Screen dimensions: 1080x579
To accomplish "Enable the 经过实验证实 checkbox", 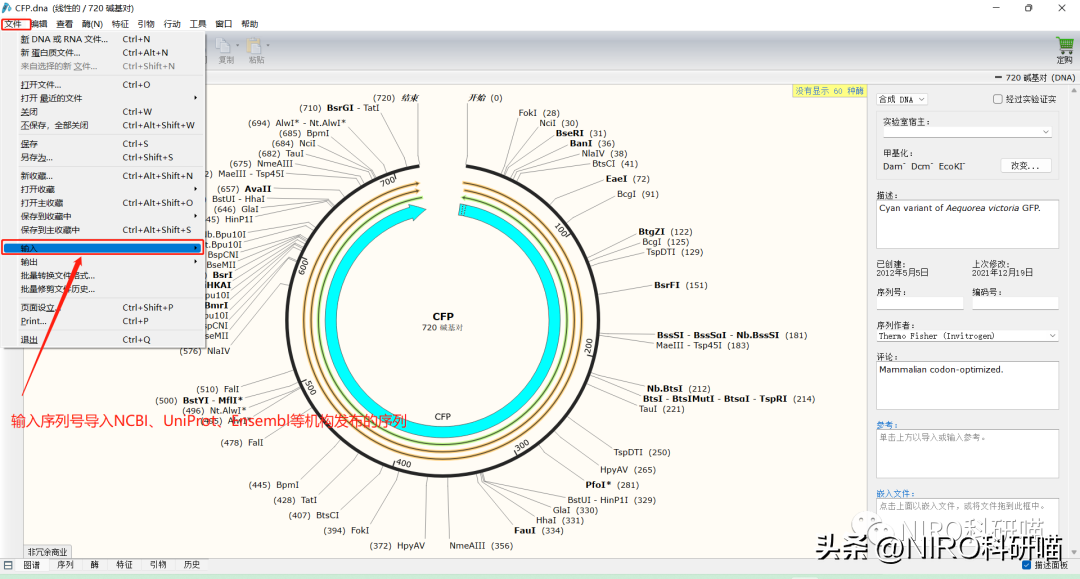I will pos(997,99).
